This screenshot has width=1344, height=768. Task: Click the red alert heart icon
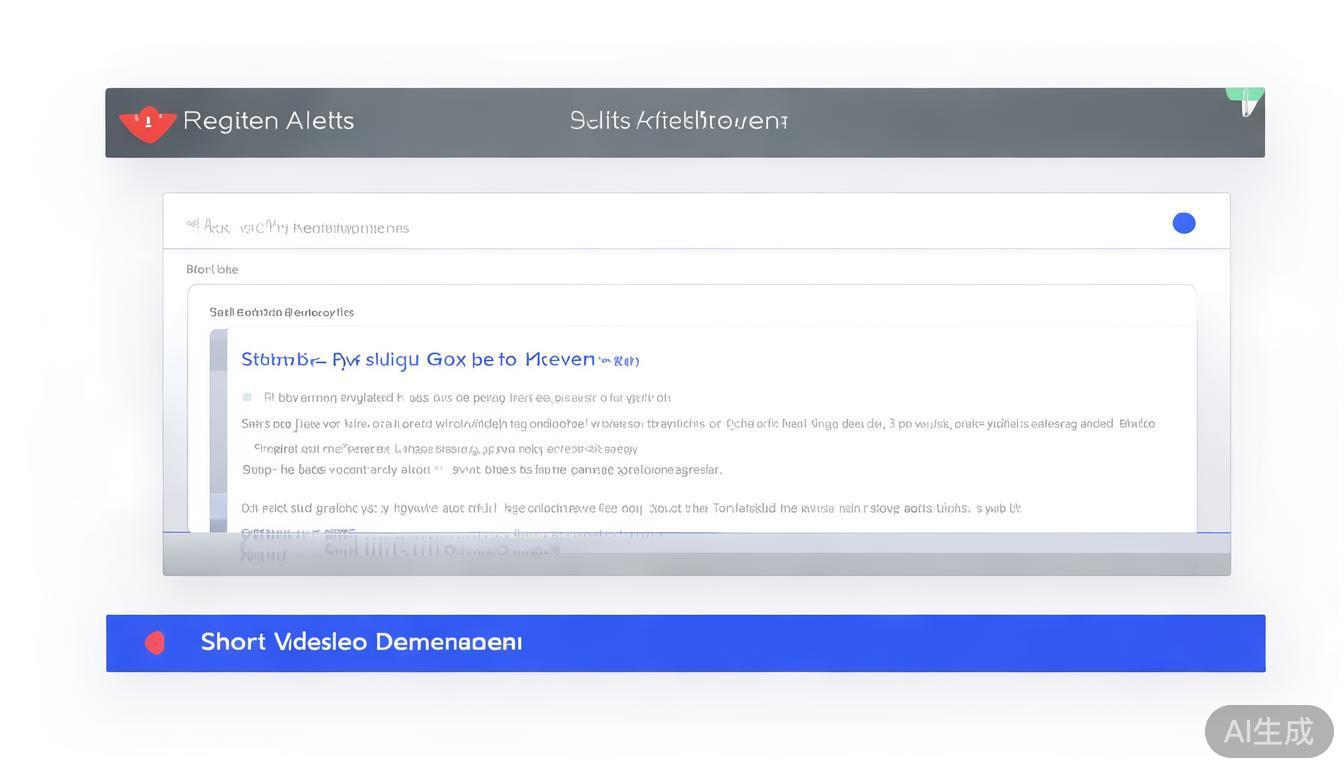[148, 123]
